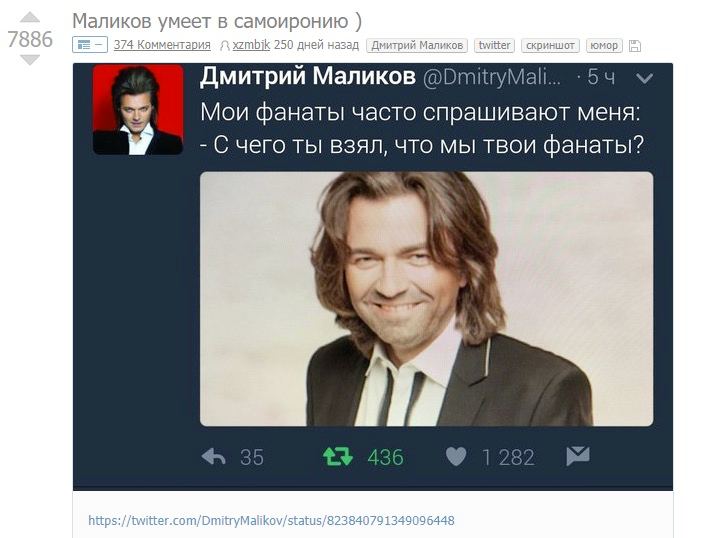The width and height of the screenshot is (723, 538).
Task: Select the Дмитрий Маликов tag
Action: (417, 45)
